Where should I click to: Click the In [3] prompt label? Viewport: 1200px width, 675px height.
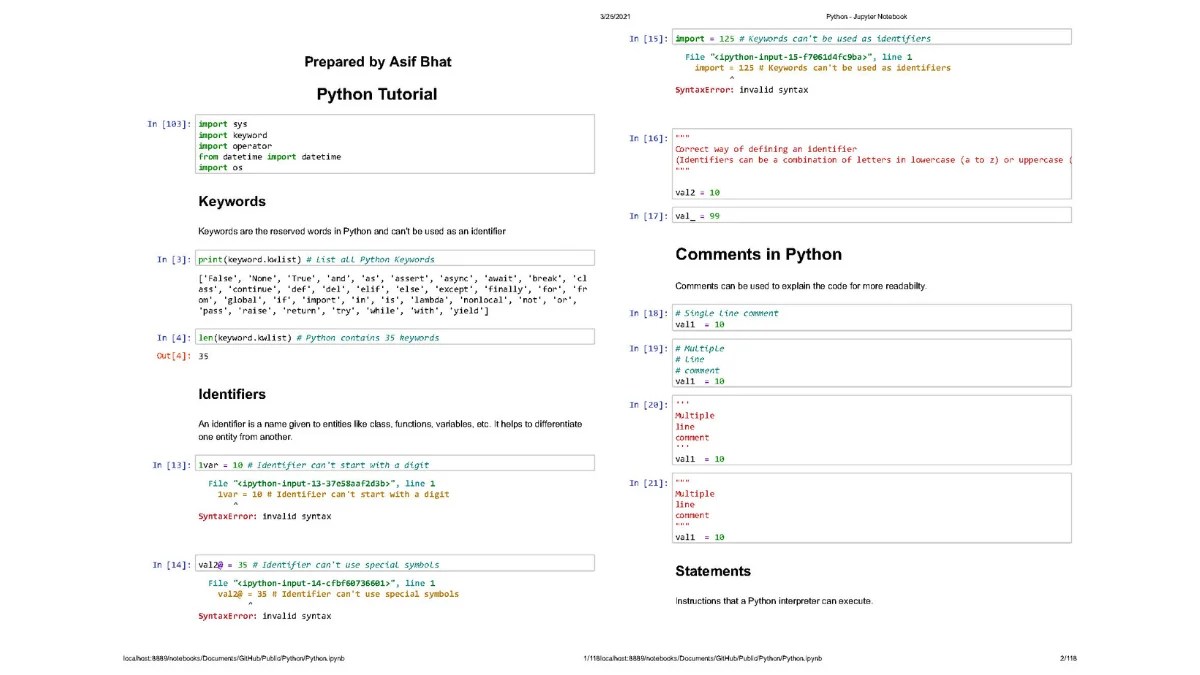(174, 259)
